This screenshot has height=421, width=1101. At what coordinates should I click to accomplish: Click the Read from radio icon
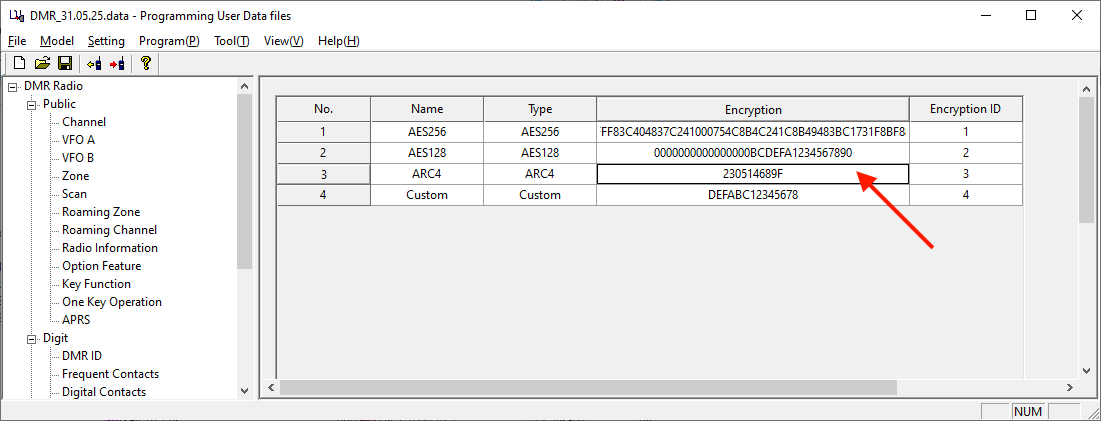(x=94, y=64)
